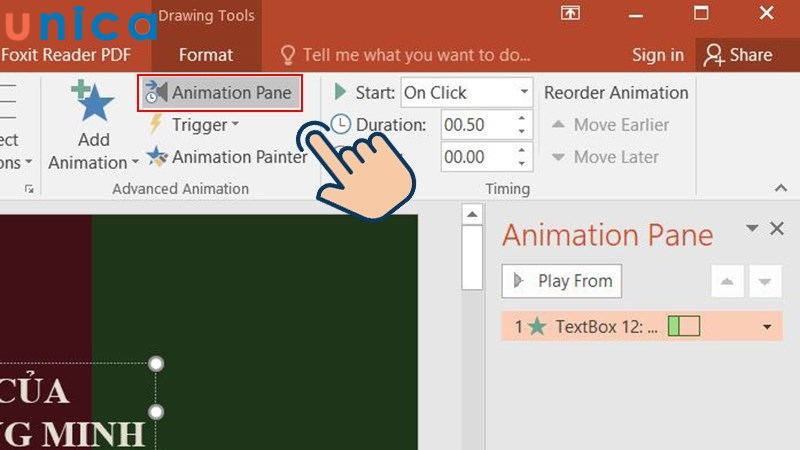Image resolution: width=800 pixels, height=450 pixels.
Task: Click Sign in
Action: (x=658, y=55)
